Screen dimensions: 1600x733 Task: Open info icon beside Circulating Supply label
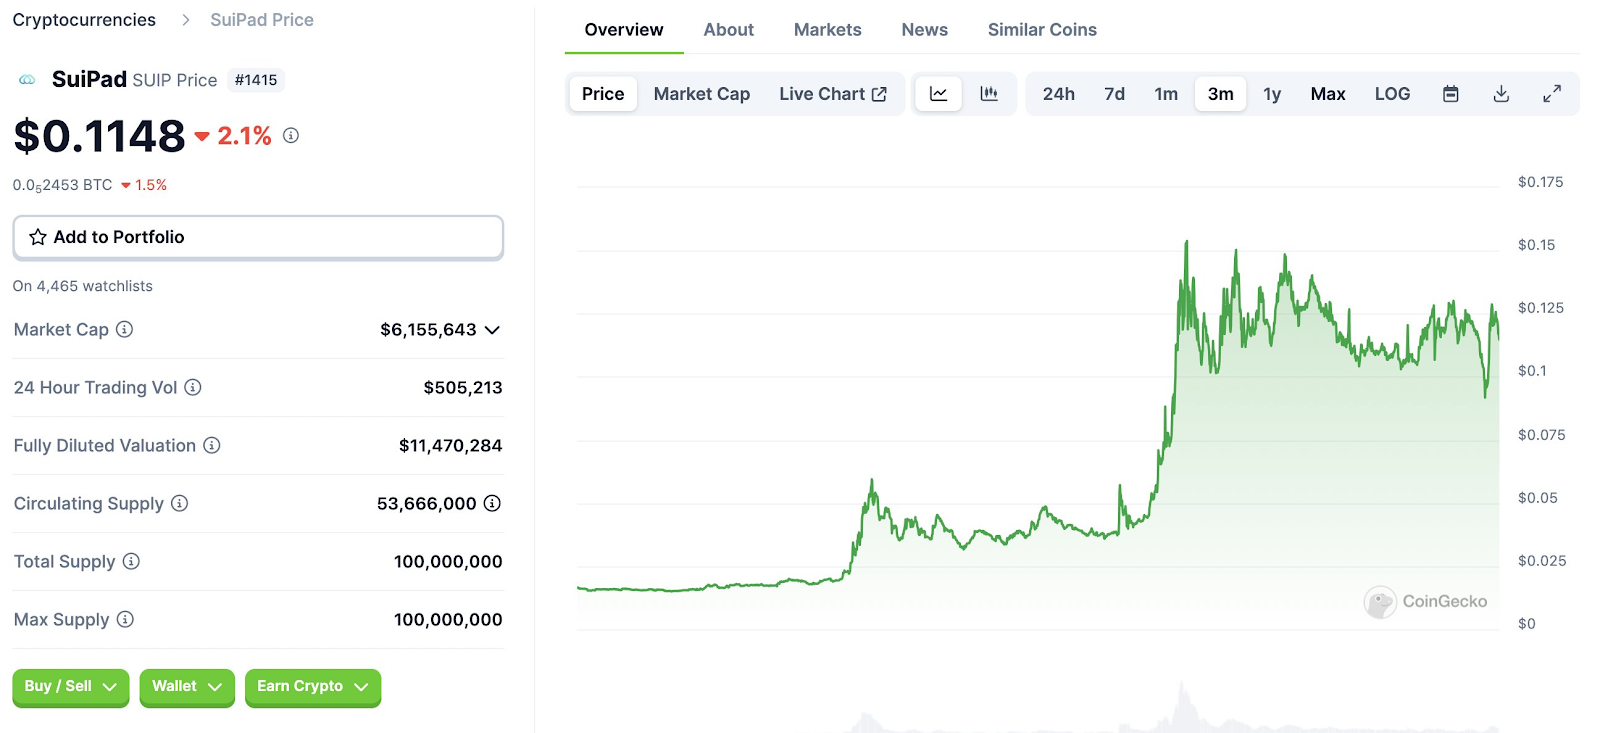180,503
